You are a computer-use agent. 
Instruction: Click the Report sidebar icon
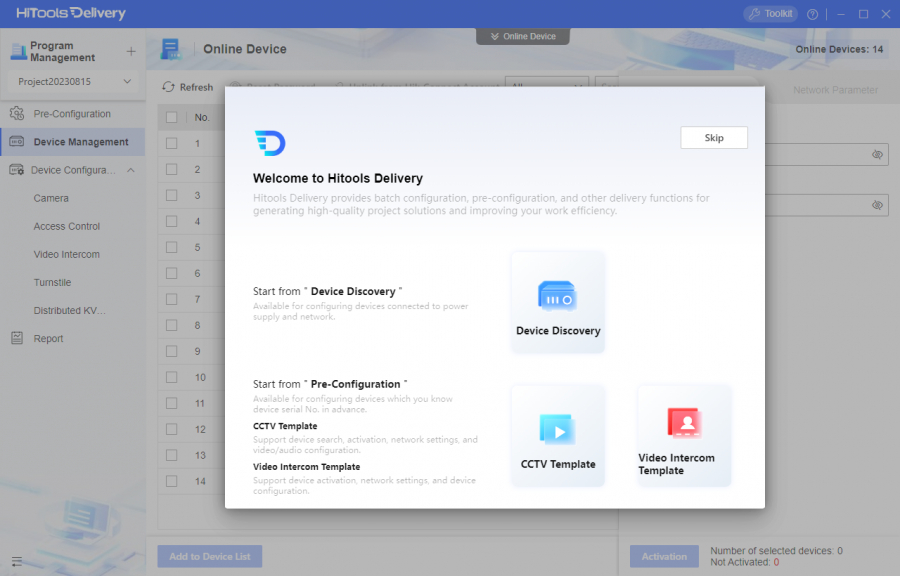pos(17,338)
